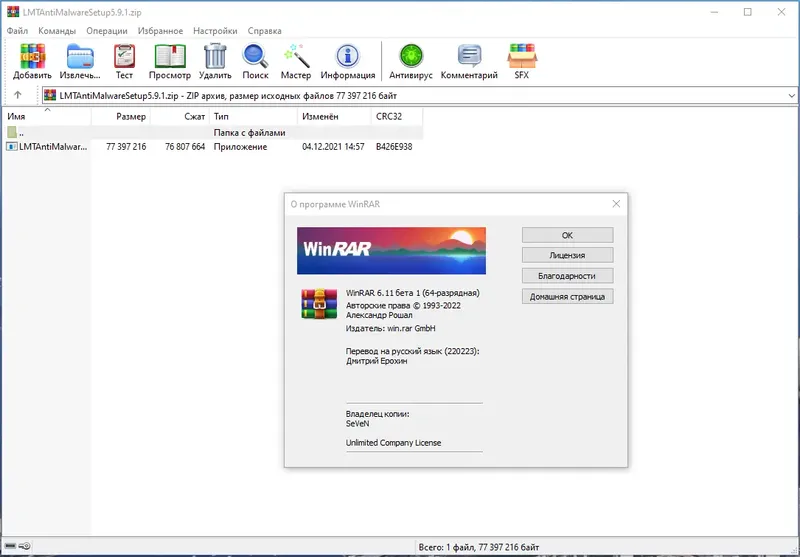This screenshot has height=557, width=800.
Task: Click the Извлечь (Extract) toolbar icon
Action: 80,56
